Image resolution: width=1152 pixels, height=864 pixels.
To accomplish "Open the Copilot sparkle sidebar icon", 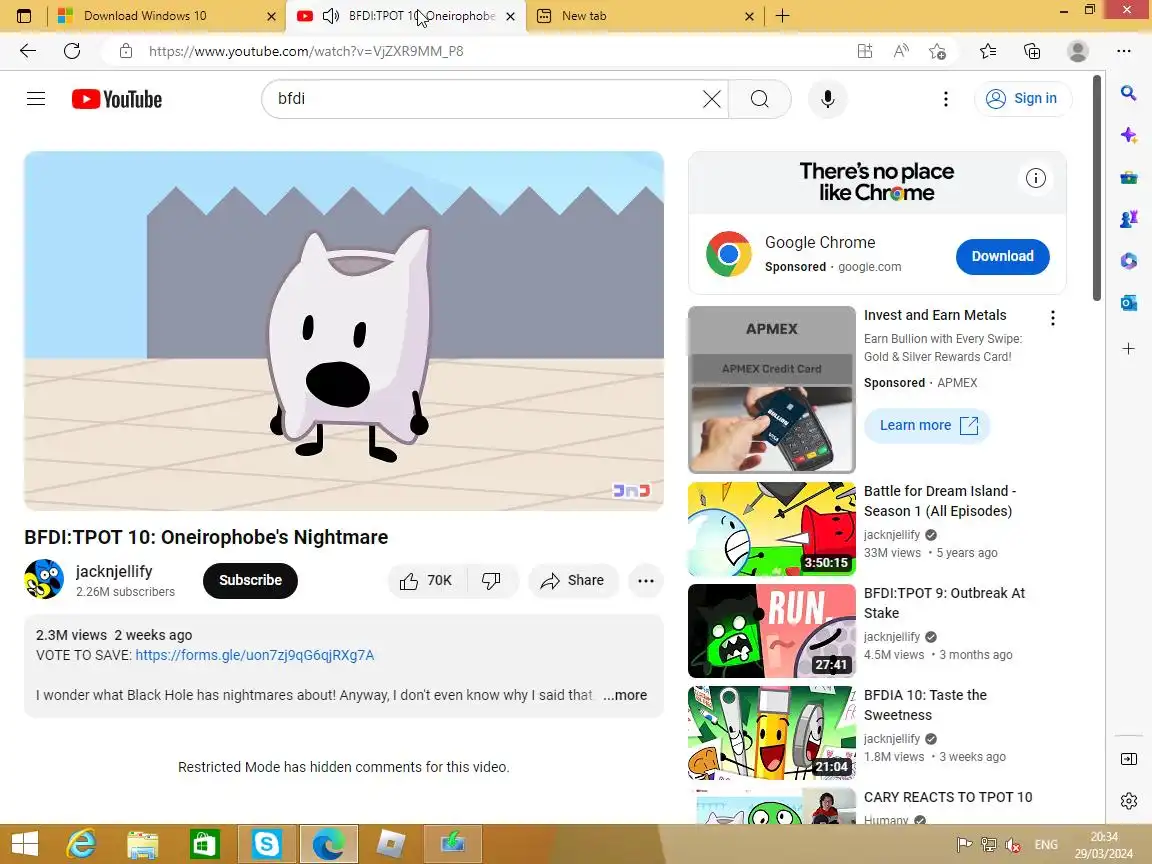I will [x=1128, y=135].
